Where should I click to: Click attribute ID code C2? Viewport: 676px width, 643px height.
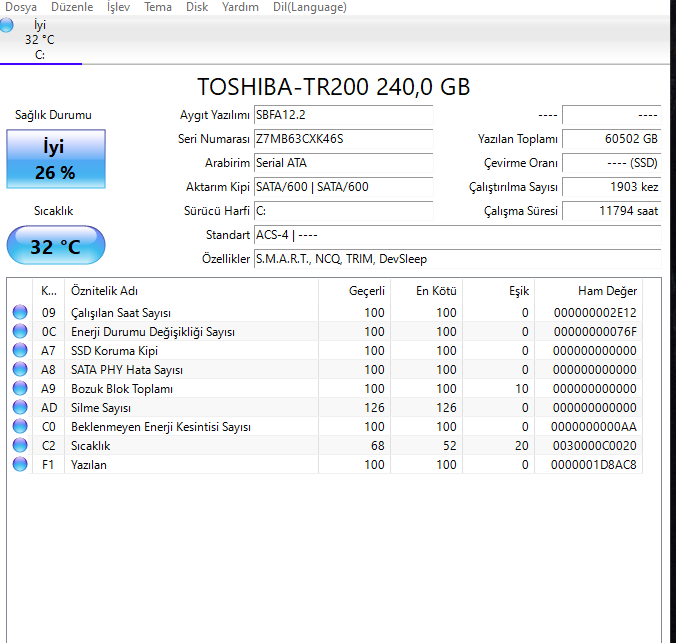pos(48,445)
